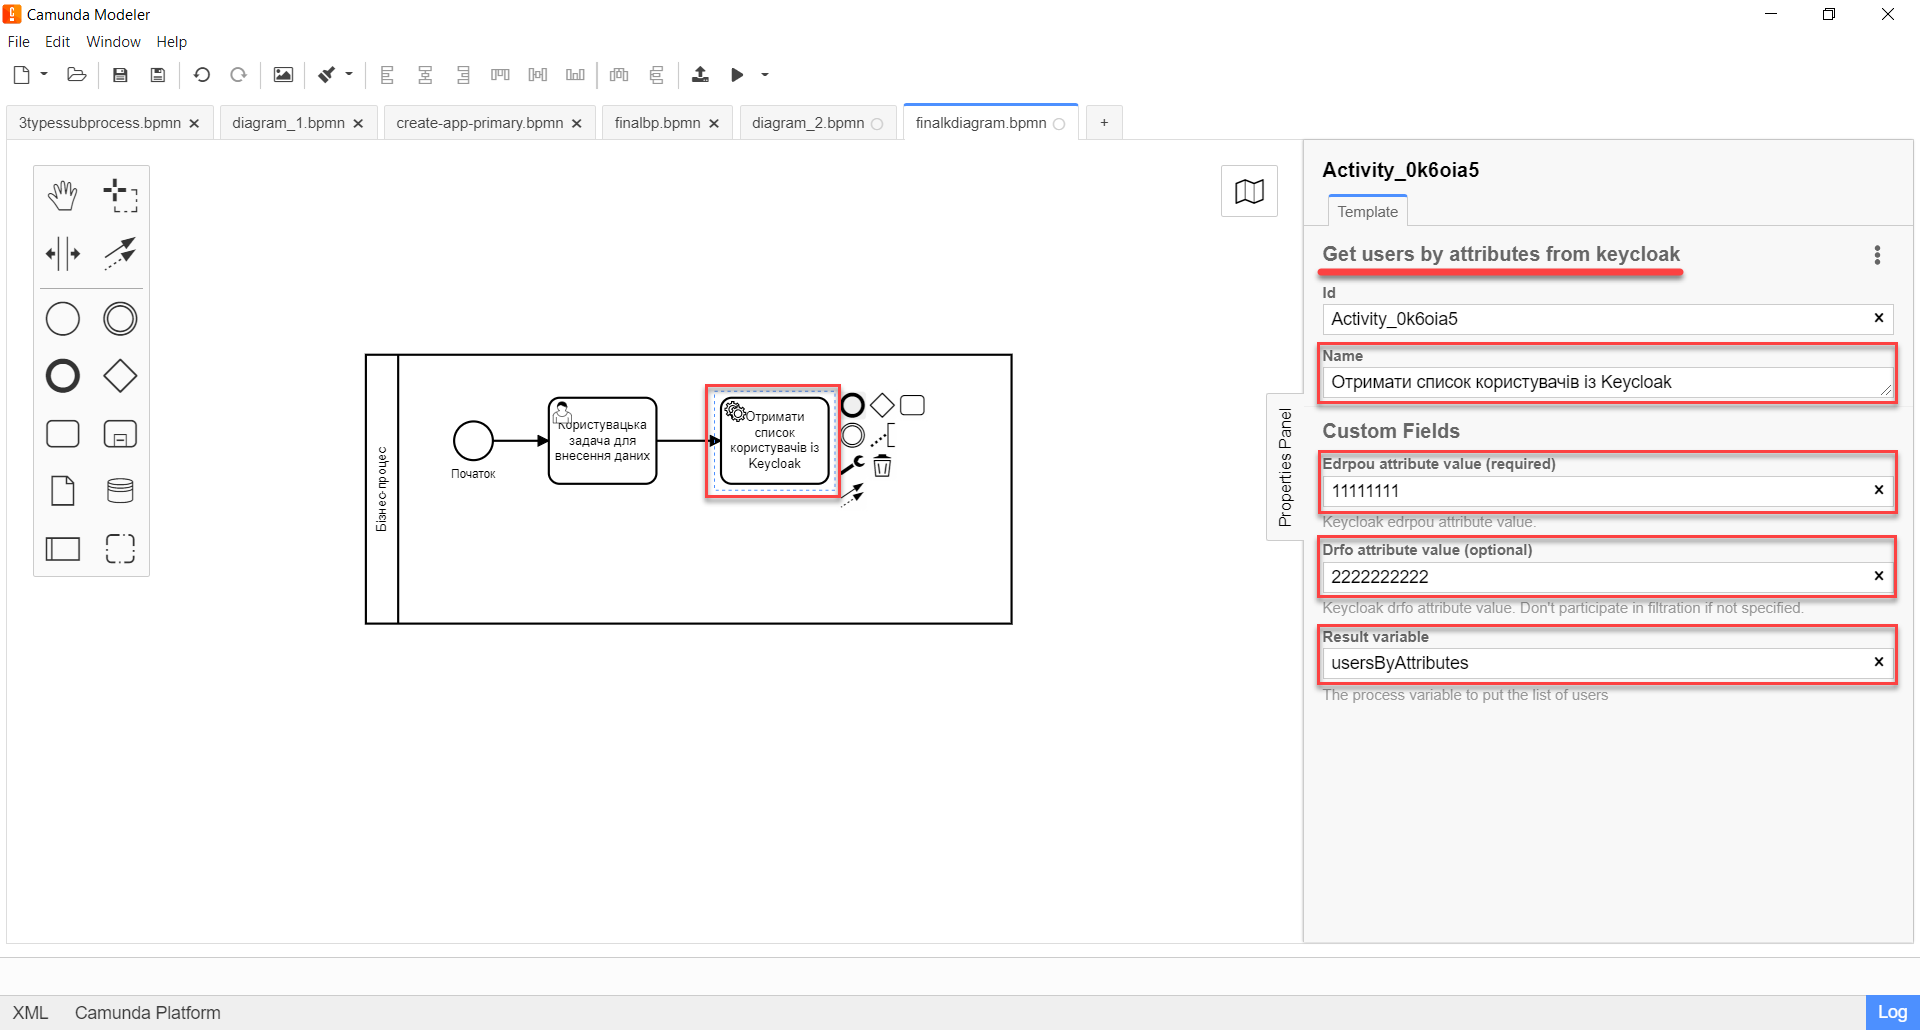Start process instance play button
1920x1030 pixels.
(737, 75)
